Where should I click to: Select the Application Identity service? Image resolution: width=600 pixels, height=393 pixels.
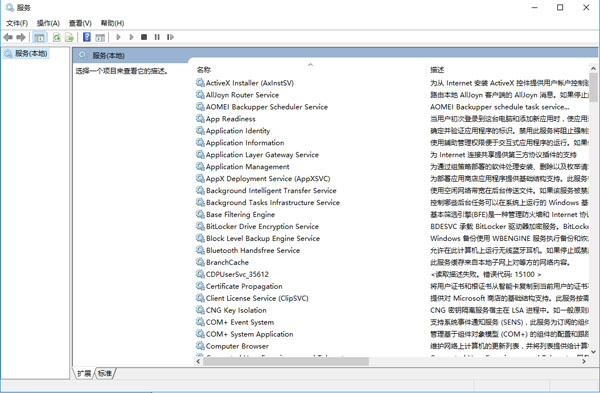pyautogui.click(x=238, y=131)
